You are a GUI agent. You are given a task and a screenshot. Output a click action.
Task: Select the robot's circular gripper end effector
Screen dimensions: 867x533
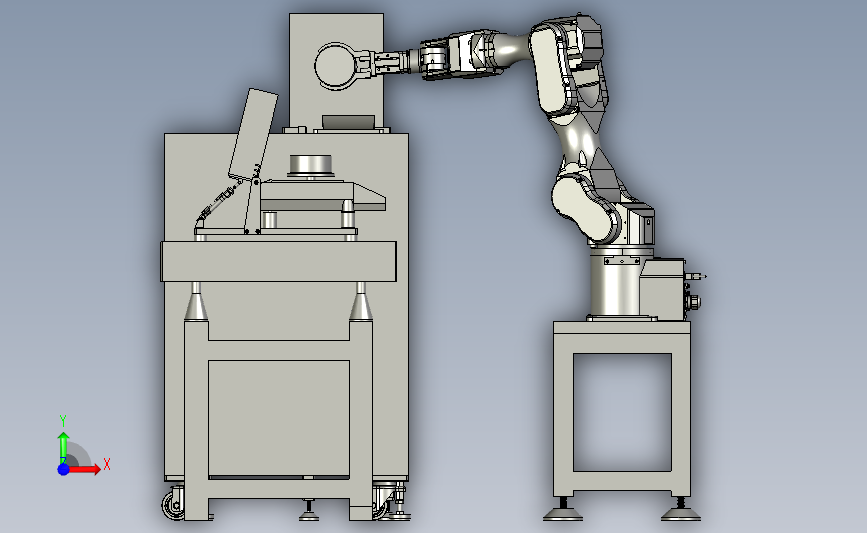(337, 66)
